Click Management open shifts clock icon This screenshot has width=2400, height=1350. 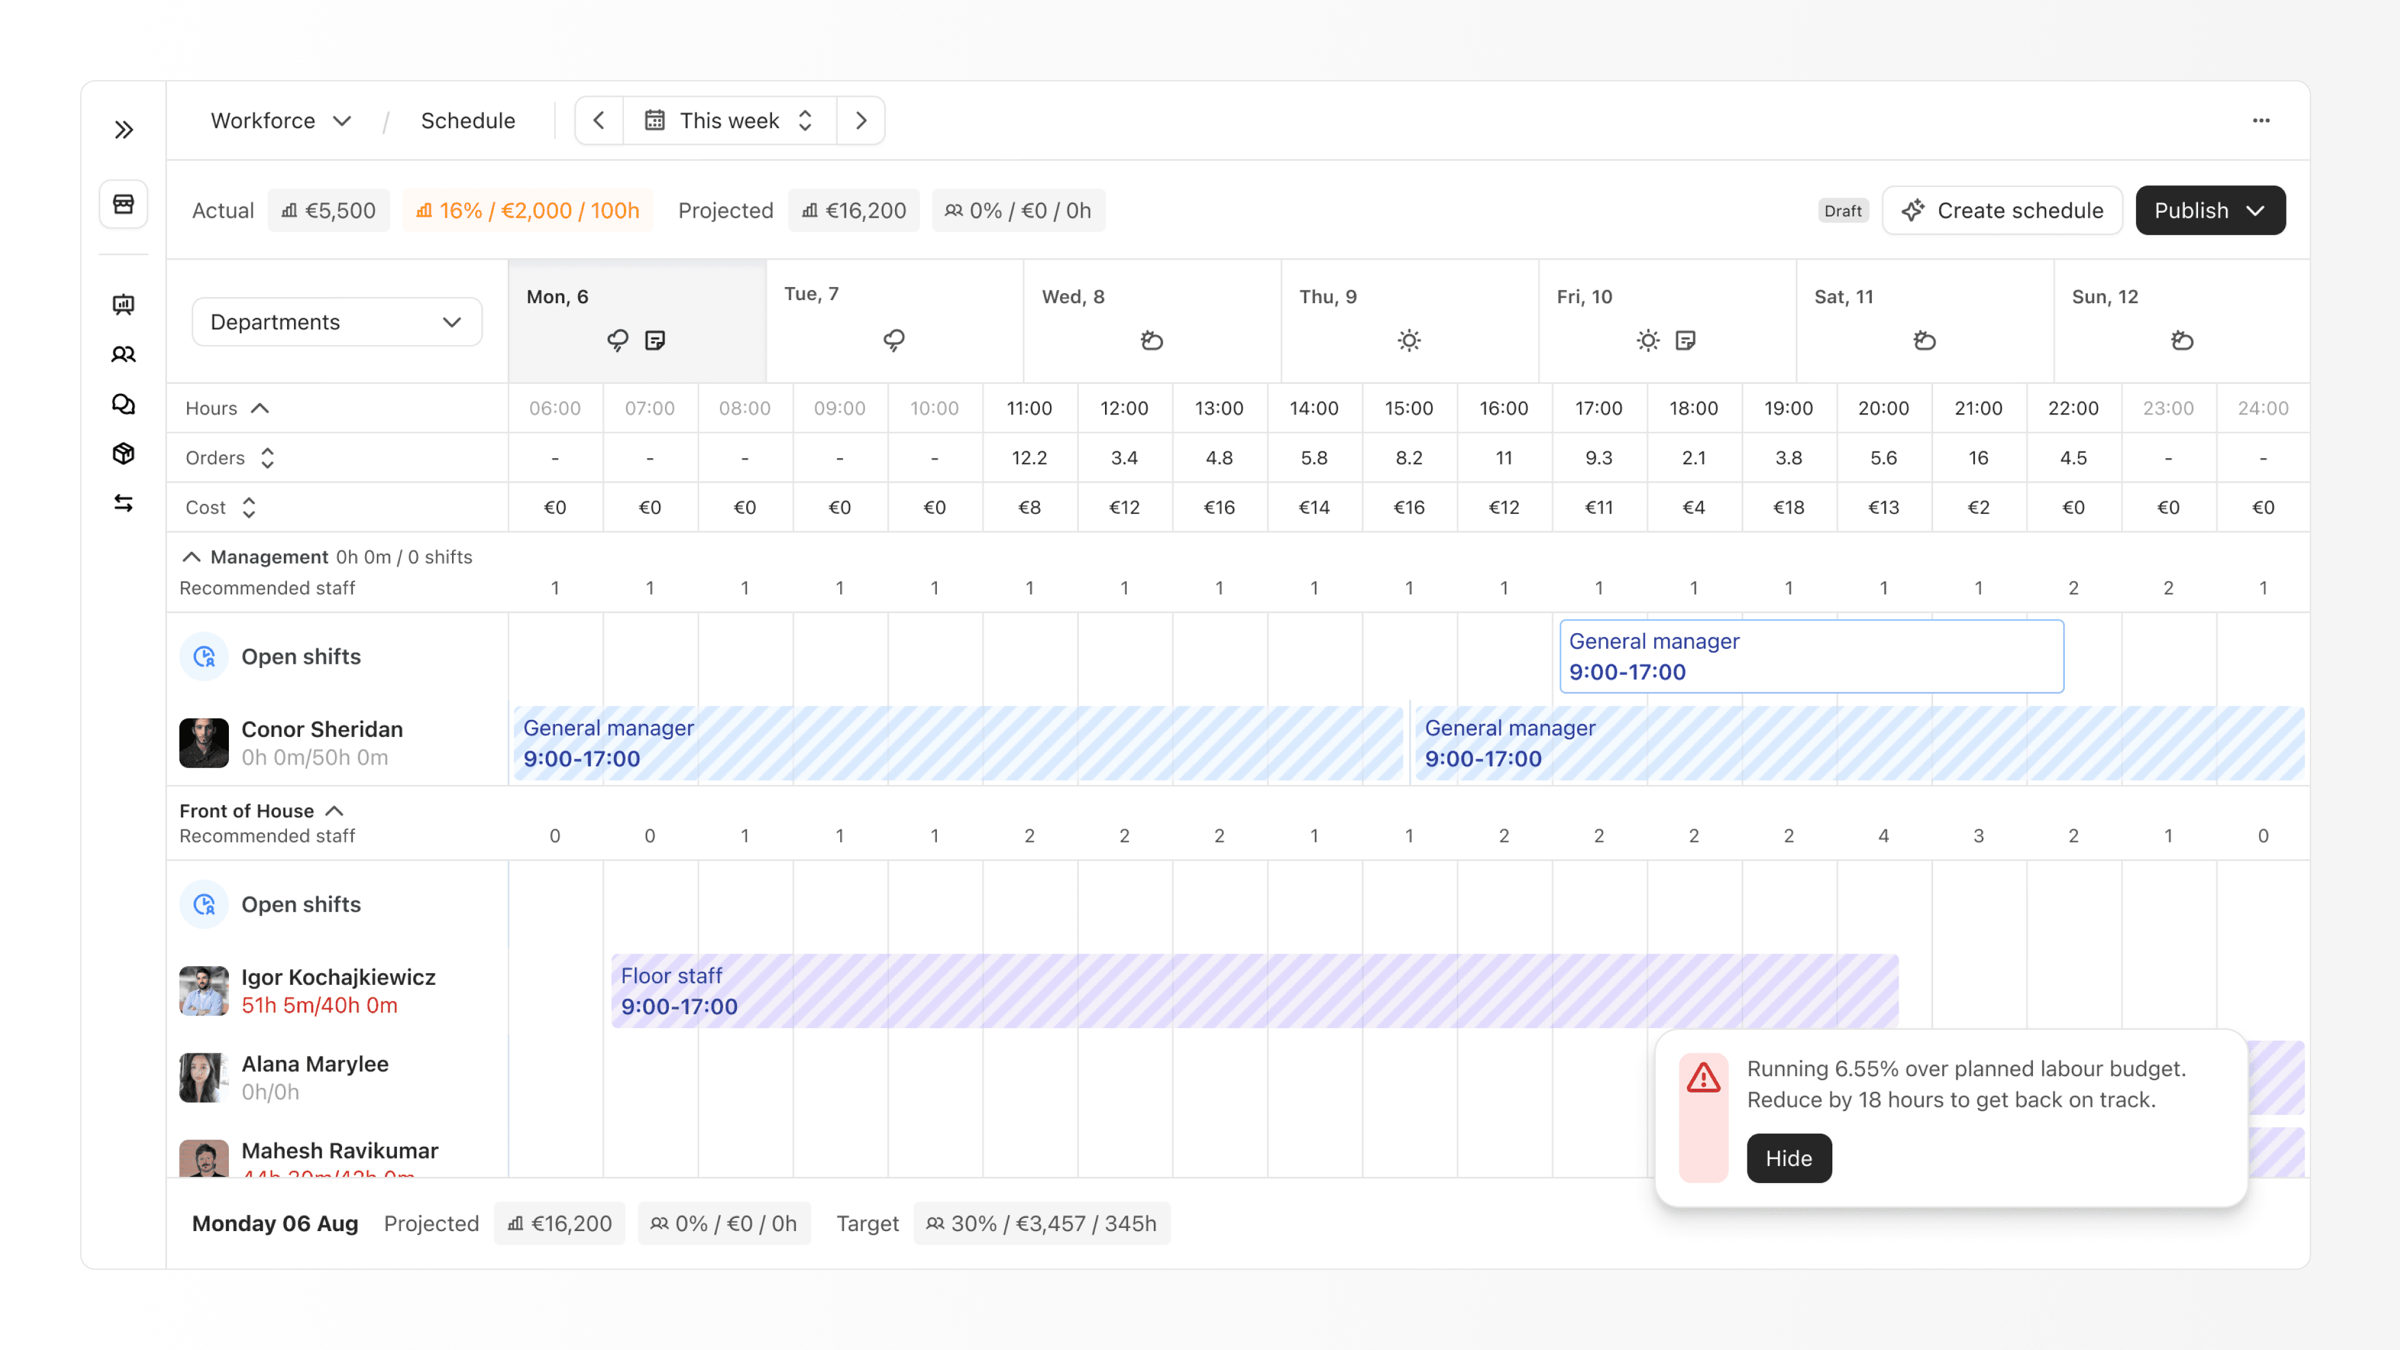[204, 657]
